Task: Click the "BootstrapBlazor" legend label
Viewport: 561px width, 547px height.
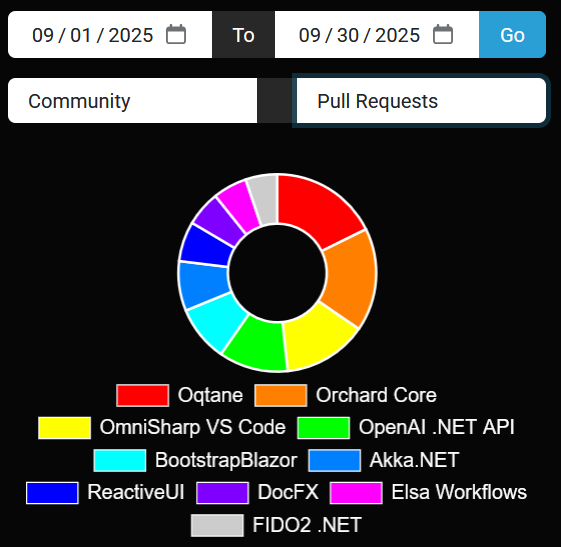Action: (x=226, y=460)
